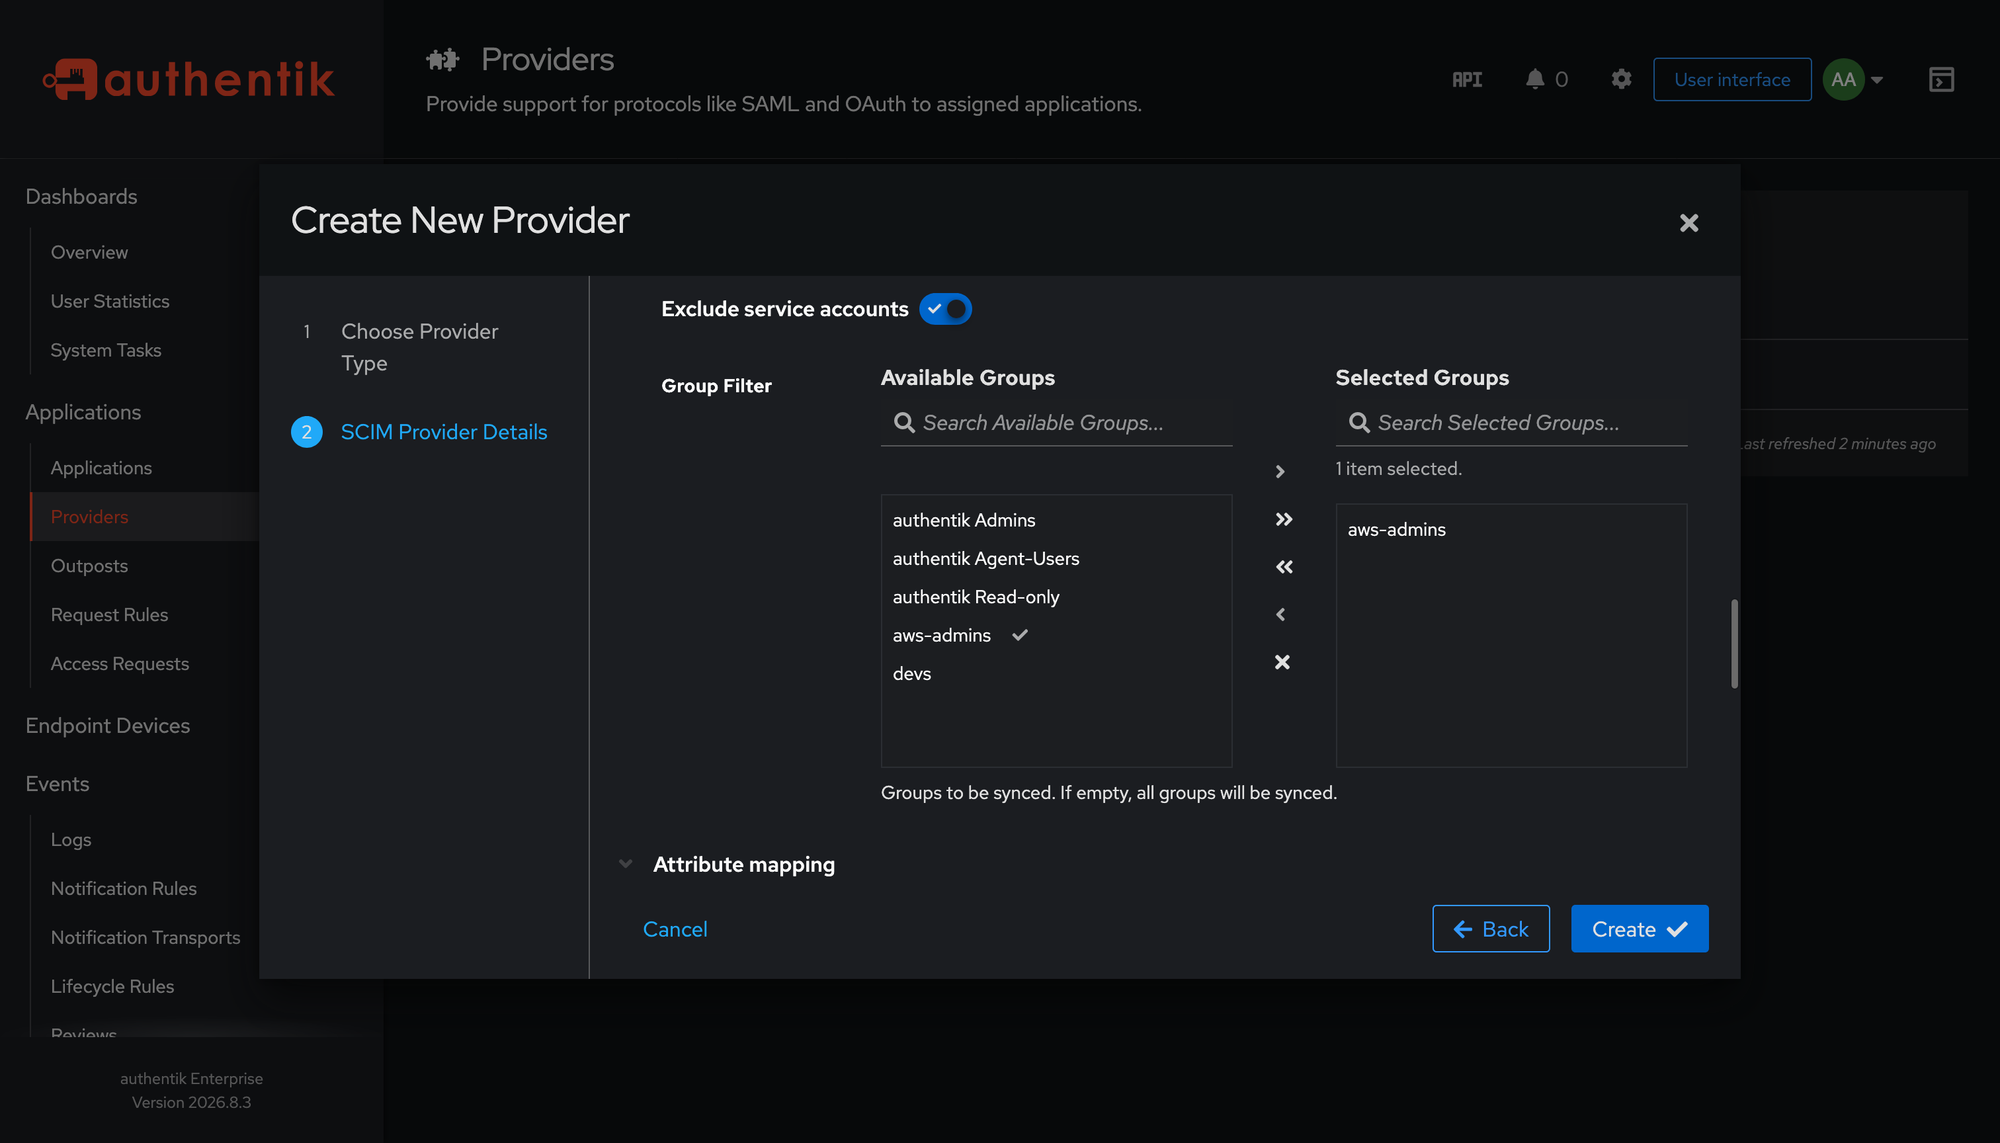Open admin settings gear icon
2000x1143 pixels.
pyautogui.click(x=1621, y=79)
